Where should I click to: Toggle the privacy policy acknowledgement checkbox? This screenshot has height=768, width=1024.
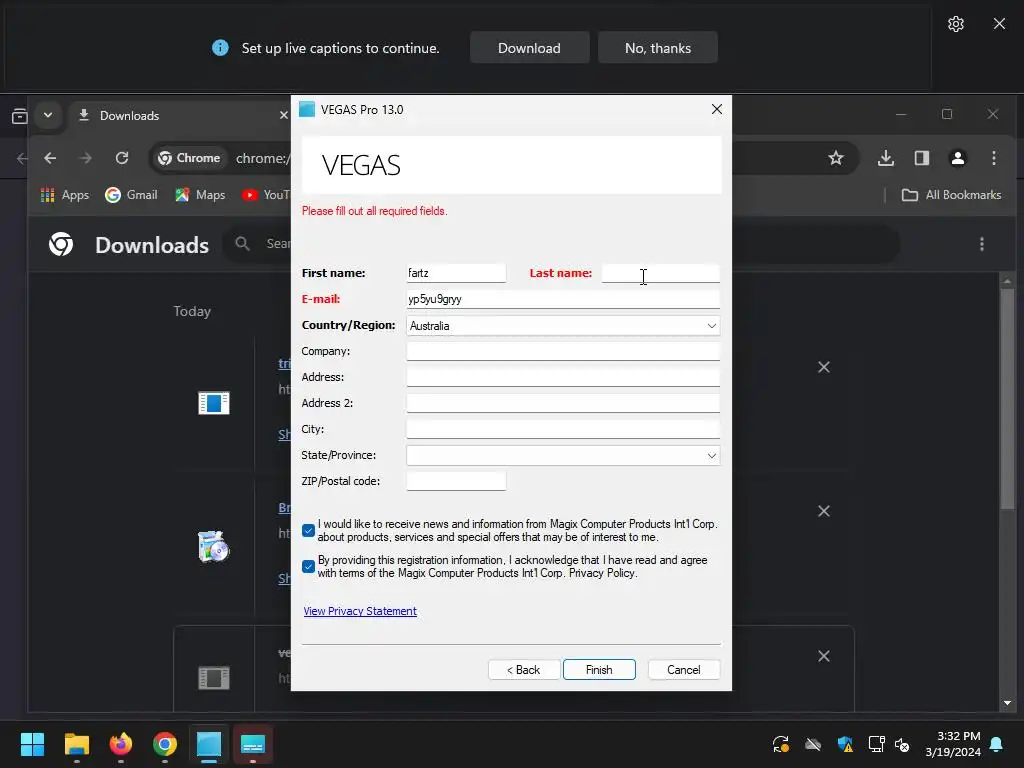pos(308,567)
